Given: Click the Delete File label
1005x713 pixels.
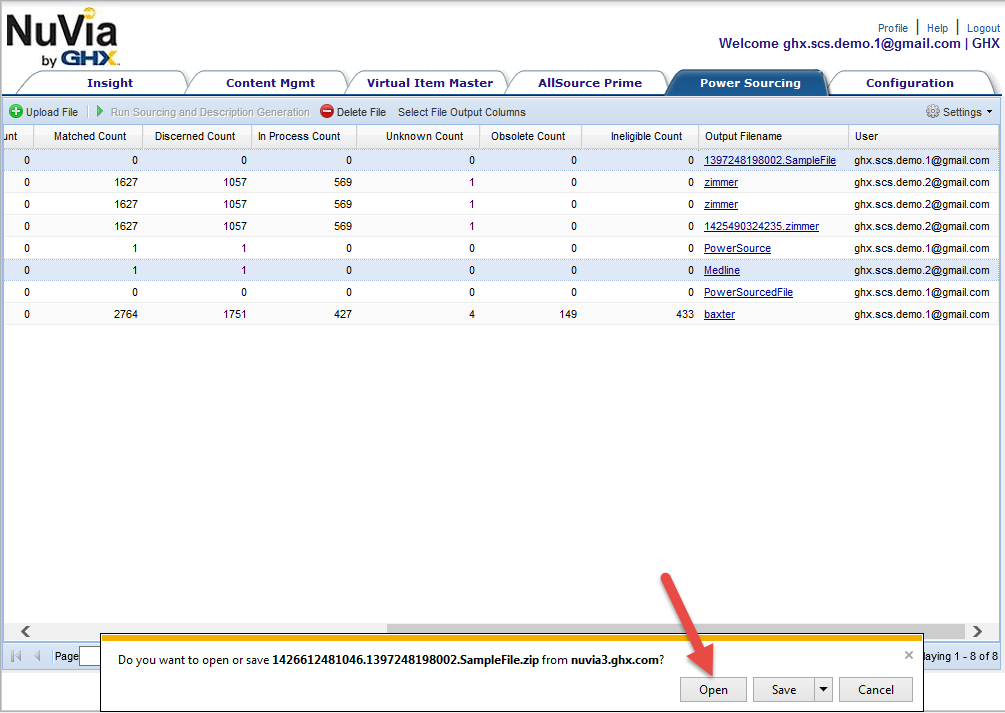Looking at the screenshot, I should [361, 112].
